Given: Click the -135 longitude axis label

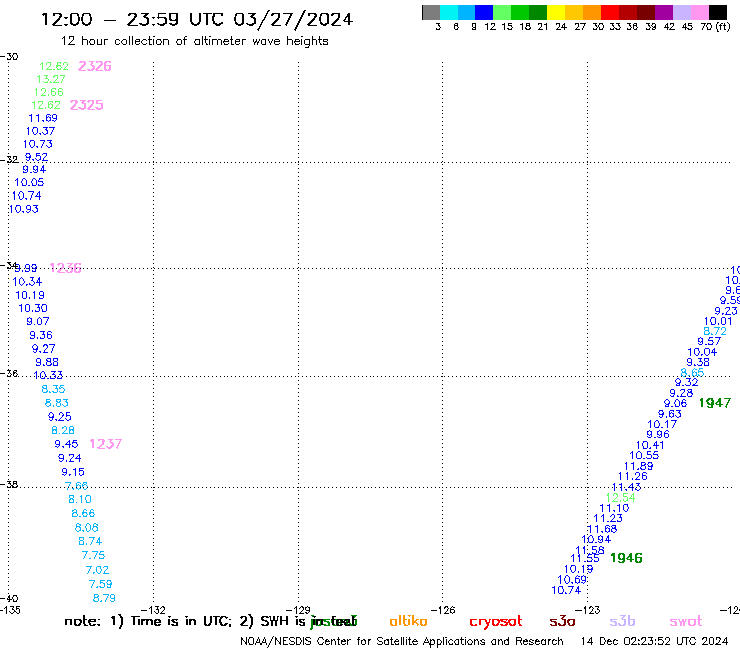Looking at the screenshot, I should tap(10, 610).
